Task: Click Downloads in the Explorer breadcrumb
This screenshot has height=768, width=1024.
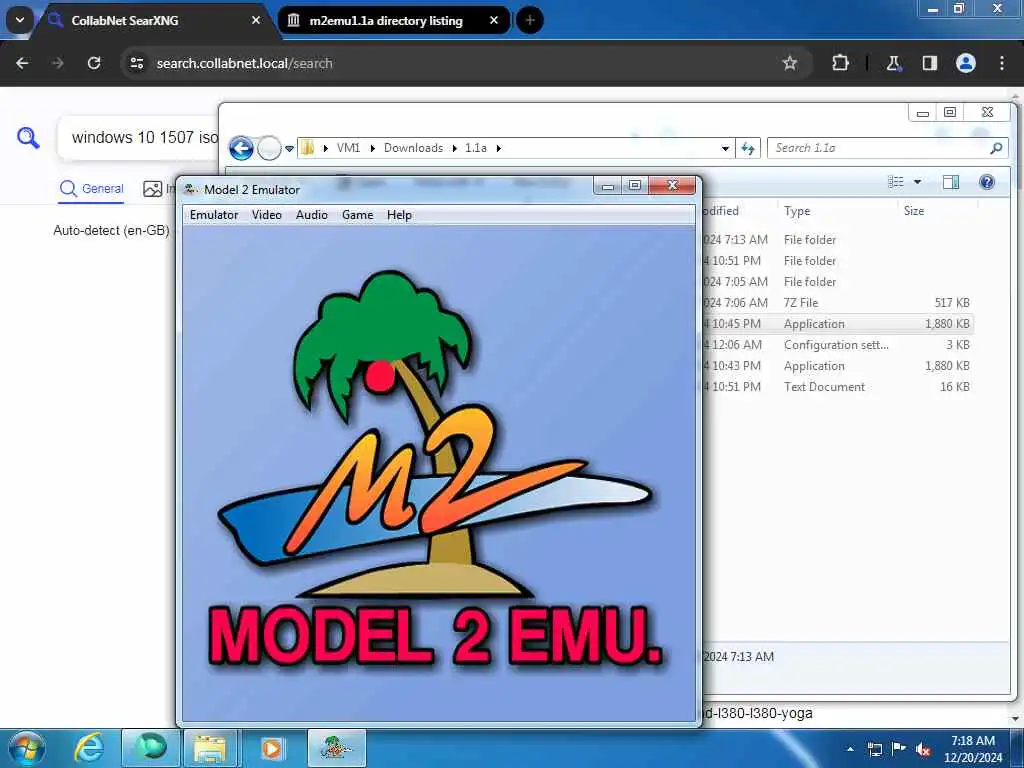Action: coord(413,148)
